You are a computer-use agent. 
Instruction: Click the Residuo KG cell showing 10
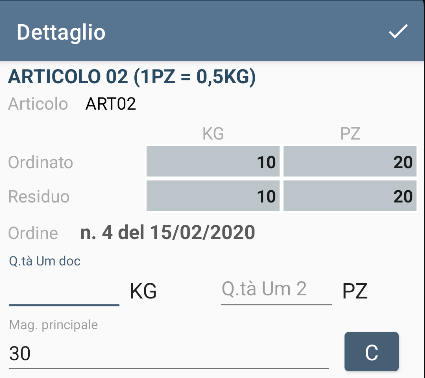click(213, 196)
